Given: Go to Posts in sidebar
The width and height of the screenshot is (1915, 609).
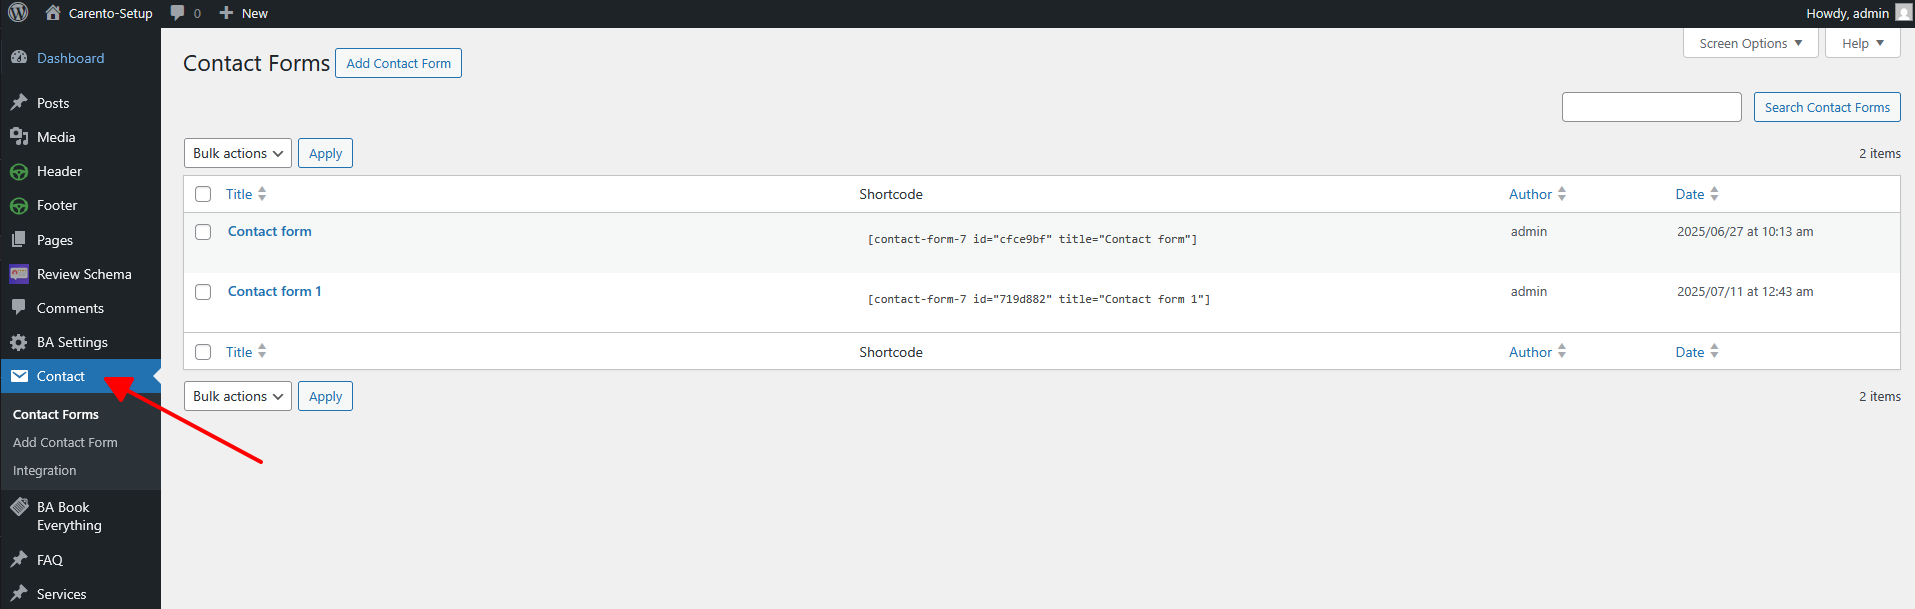Looking at the screenshot, I should click(53, 103).
